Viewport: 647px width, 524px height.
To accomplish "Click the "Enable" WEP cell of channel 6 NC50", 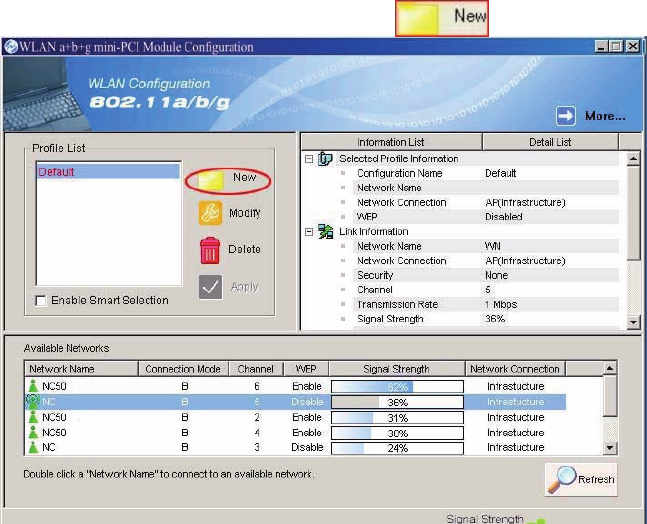I will tap(307, 386).
